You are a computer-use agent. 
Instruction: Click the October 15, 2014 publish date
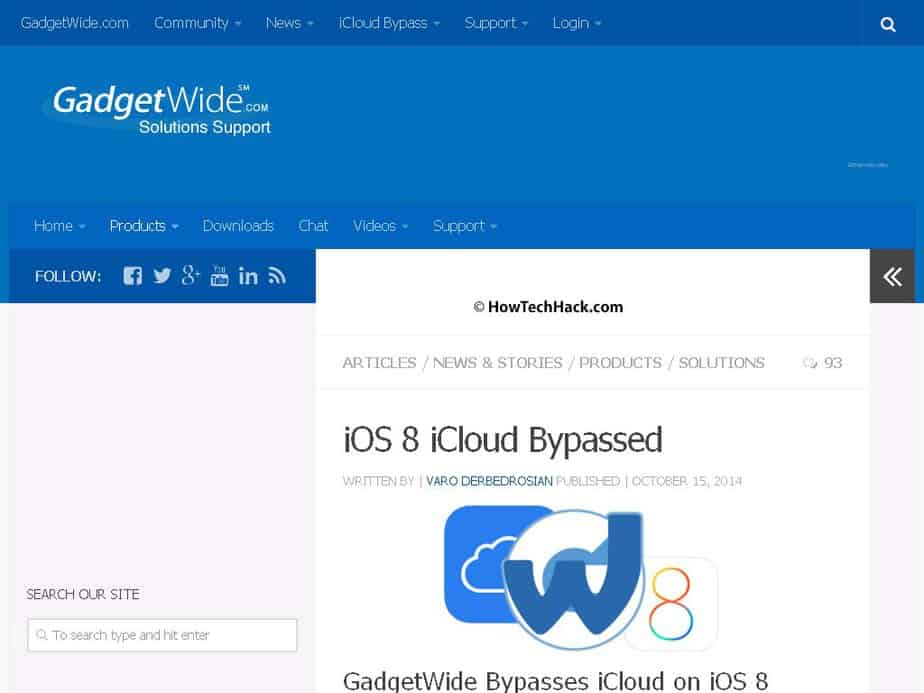tap(687, 481)
